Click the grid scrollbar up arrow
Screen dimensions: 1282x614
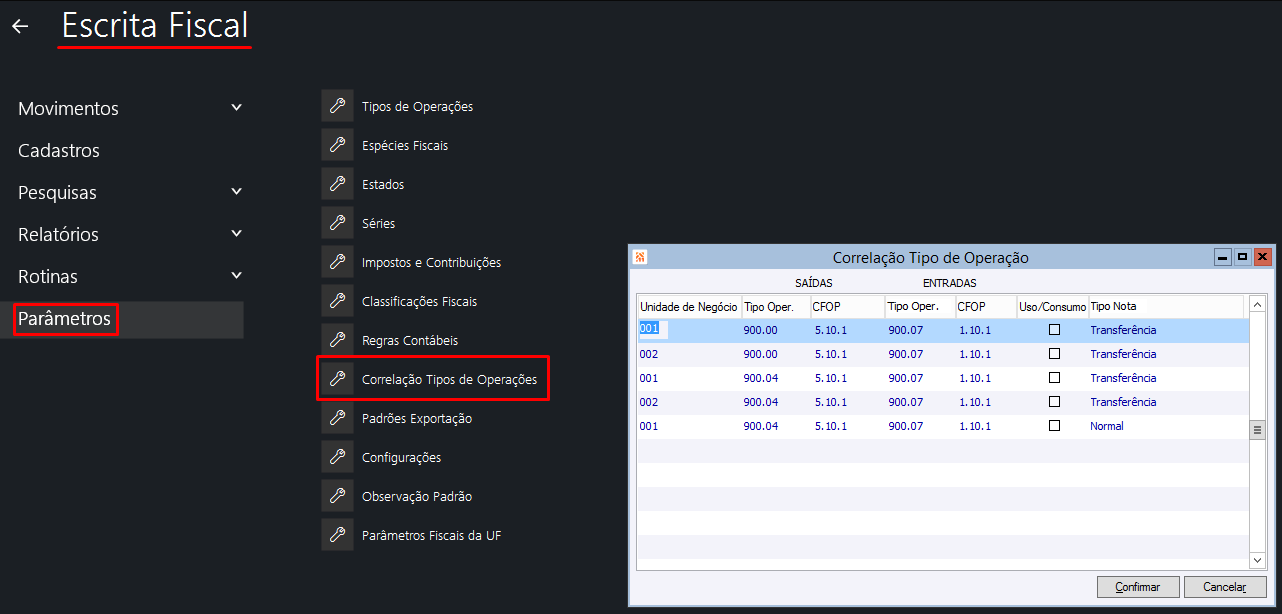[x=1258, y=304]
